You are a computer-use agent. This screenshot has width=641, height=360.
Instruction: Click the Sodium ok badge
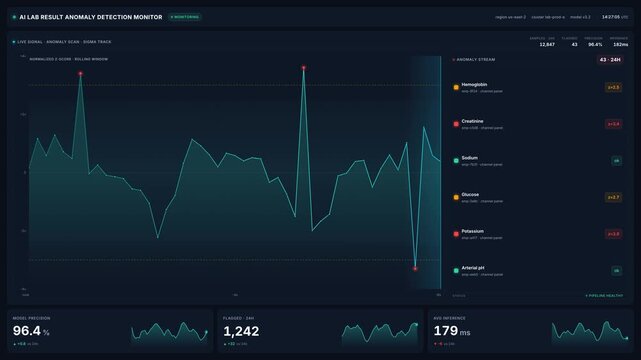click(616, 161)
